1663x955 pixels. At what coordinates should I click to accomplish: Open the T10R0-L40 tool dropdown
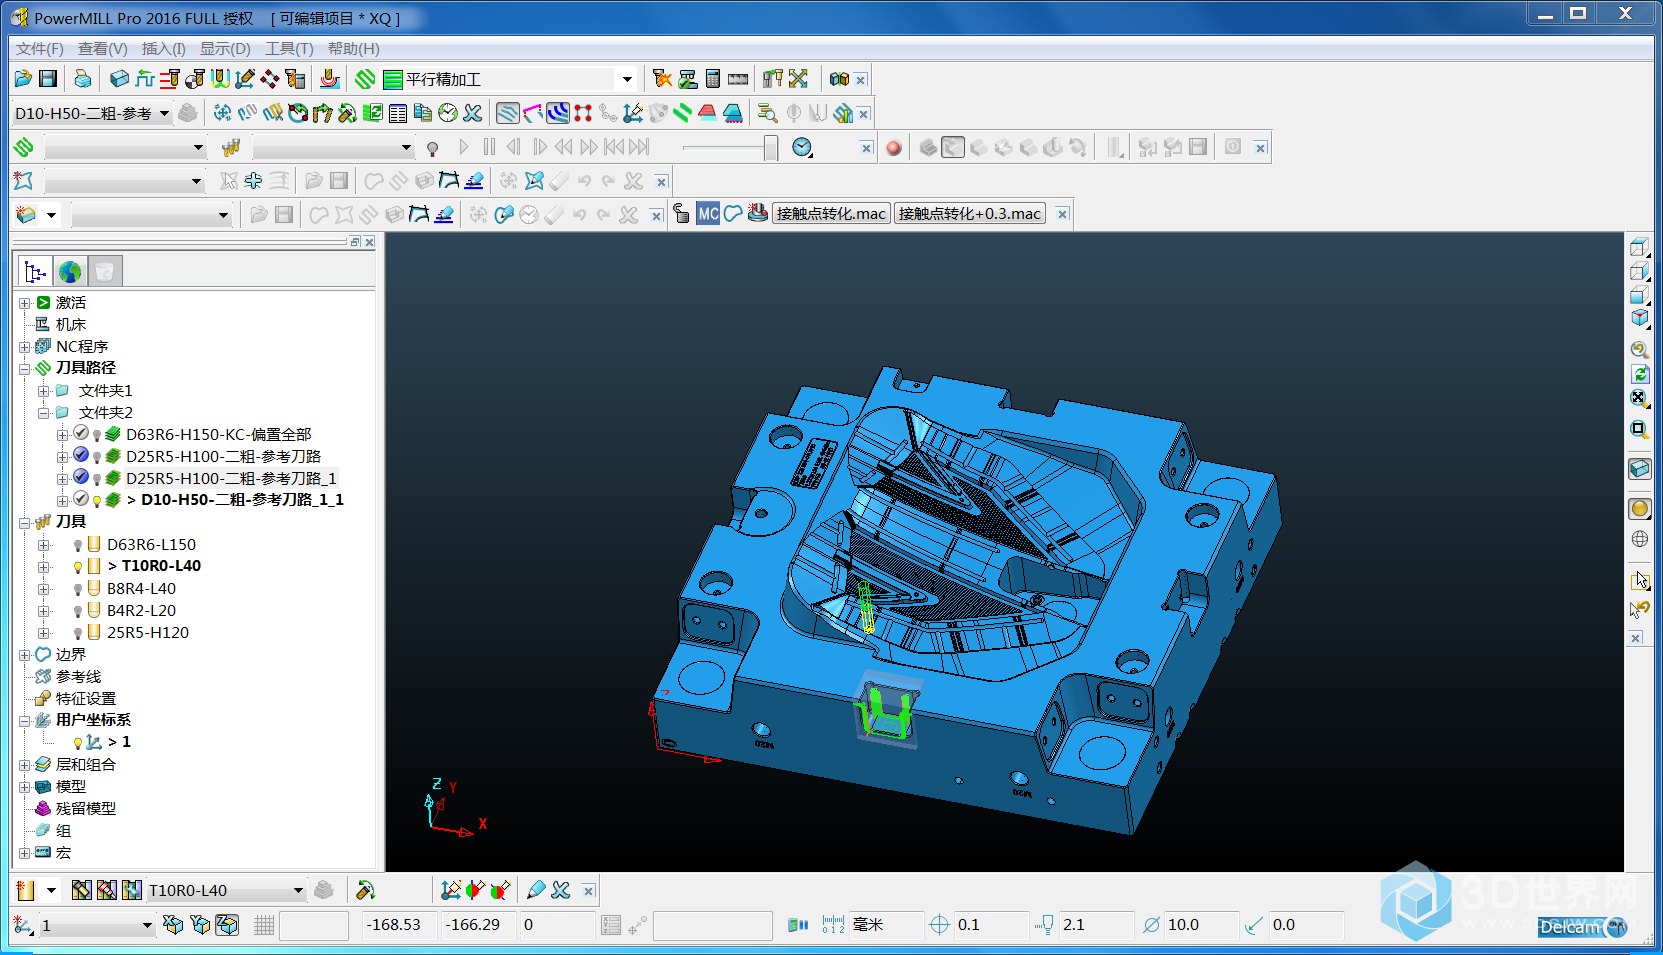tap(298, 890)
